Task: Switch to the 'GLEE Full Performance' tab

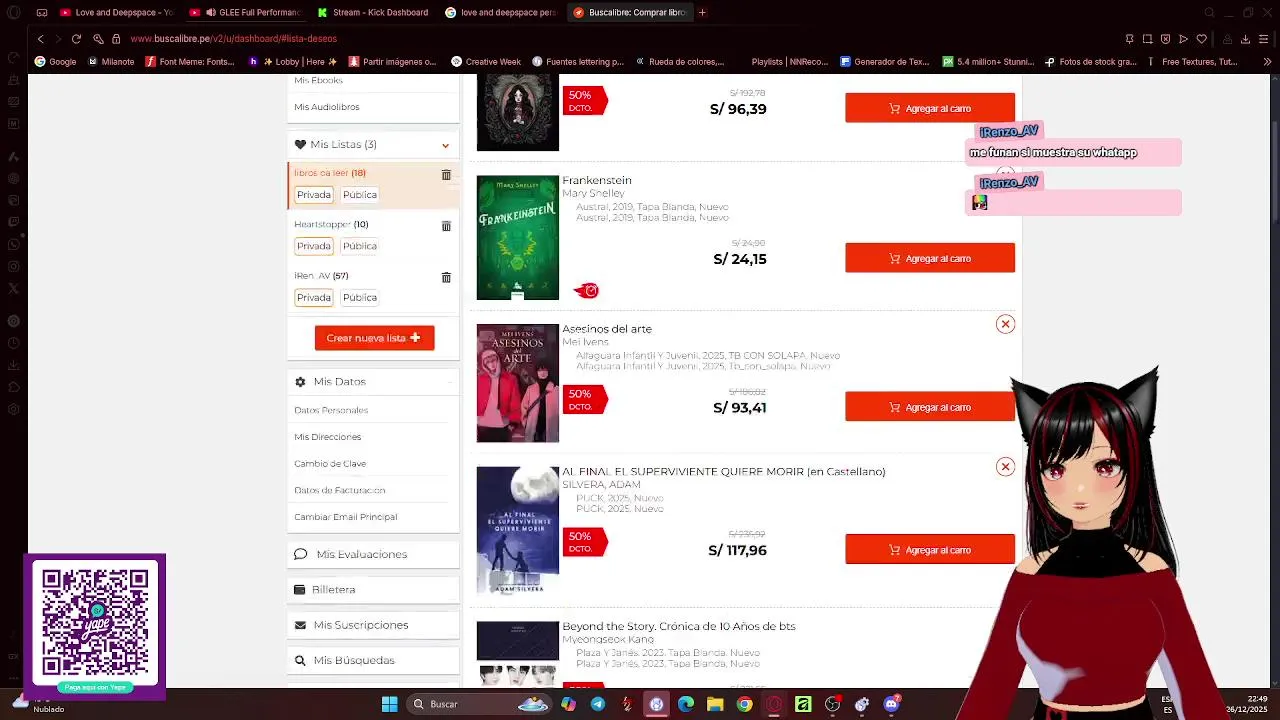Action: click(244, 13)
